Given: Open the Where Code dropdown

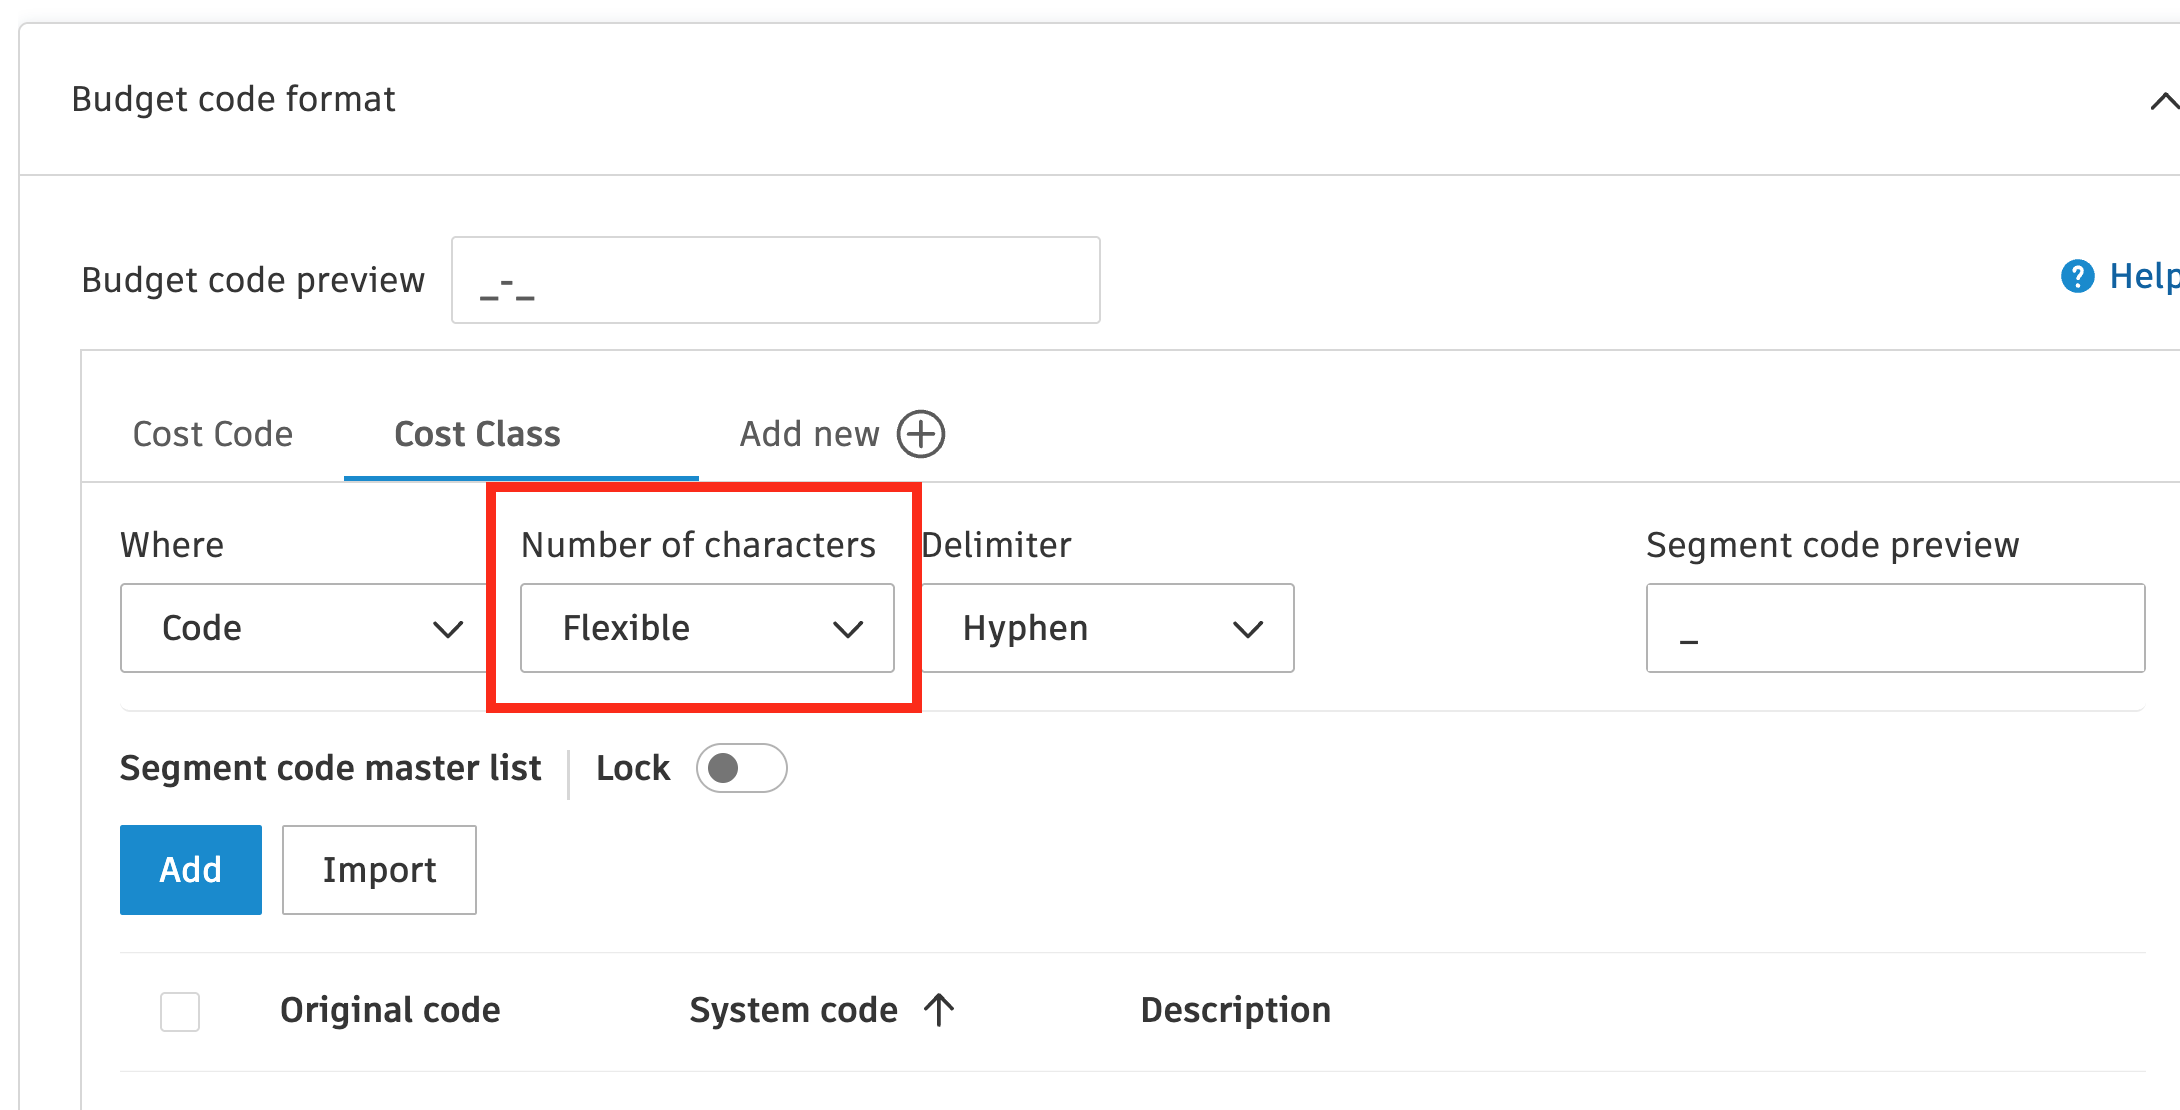Looking at the screenshot, I should 302,628.
